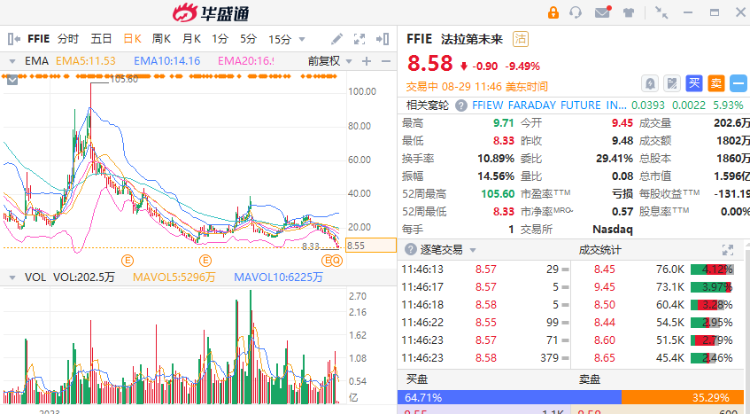Viewport: 750px width, 414px height.
Task: Zoom in chart with plus icon
Action: pyautogui.click(x=366, y=61)
